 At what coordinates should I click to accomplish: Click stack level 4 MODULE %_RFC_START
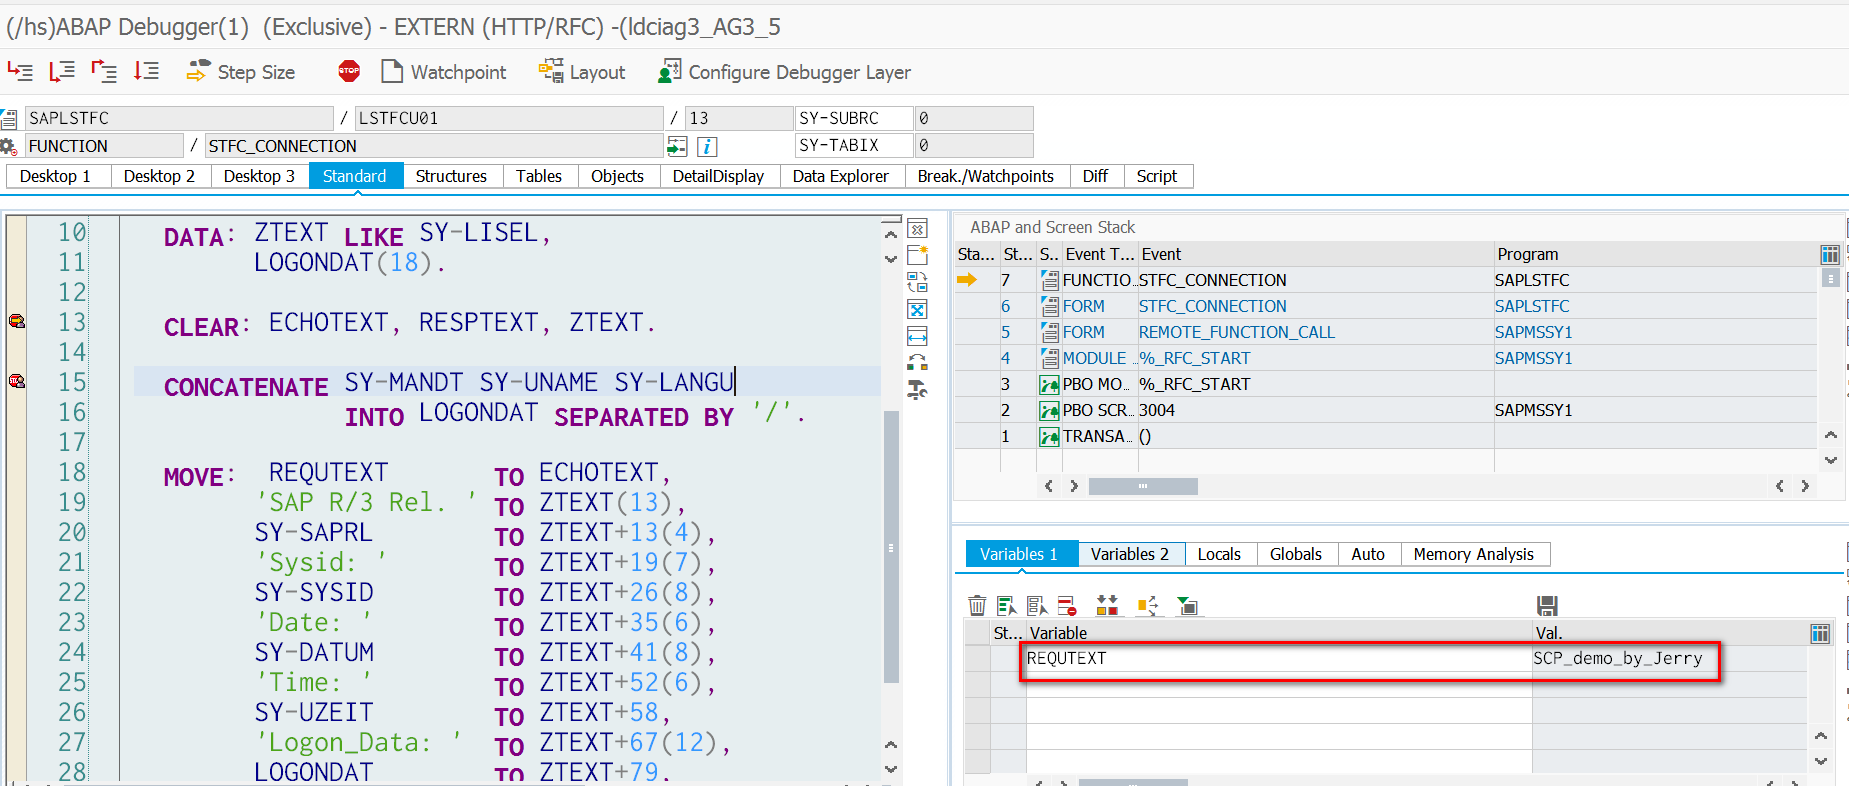point(1385,358)
